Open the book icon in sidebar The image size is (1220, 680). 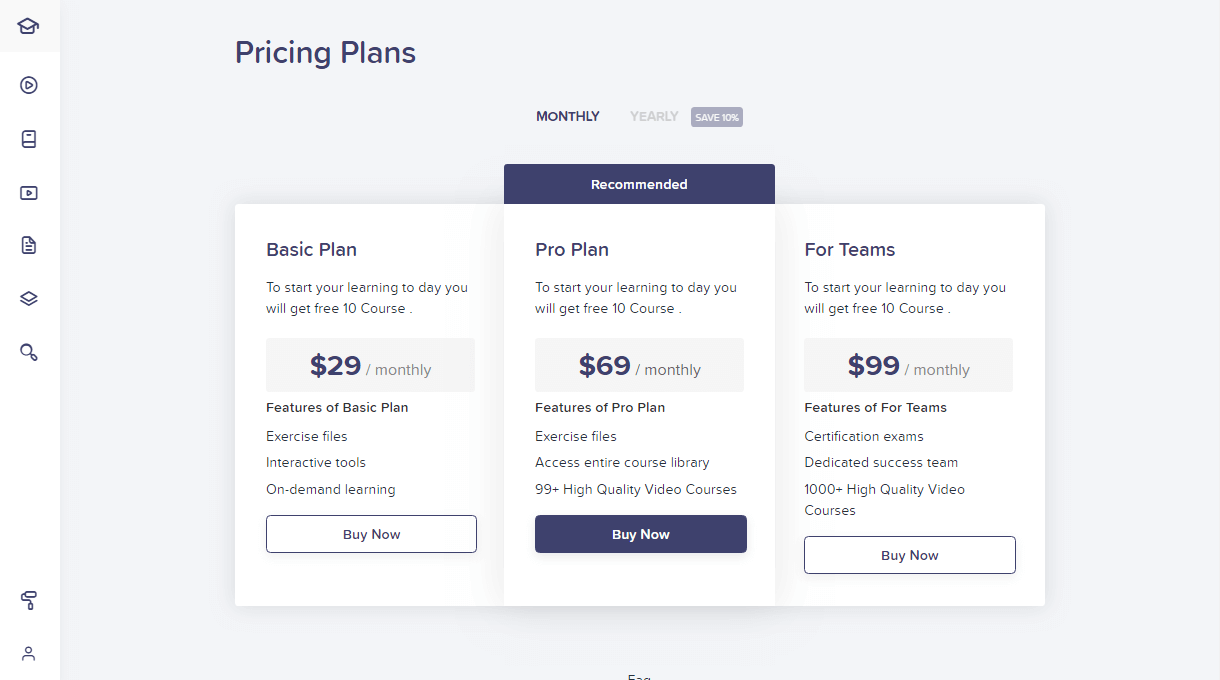click(29, 139)
